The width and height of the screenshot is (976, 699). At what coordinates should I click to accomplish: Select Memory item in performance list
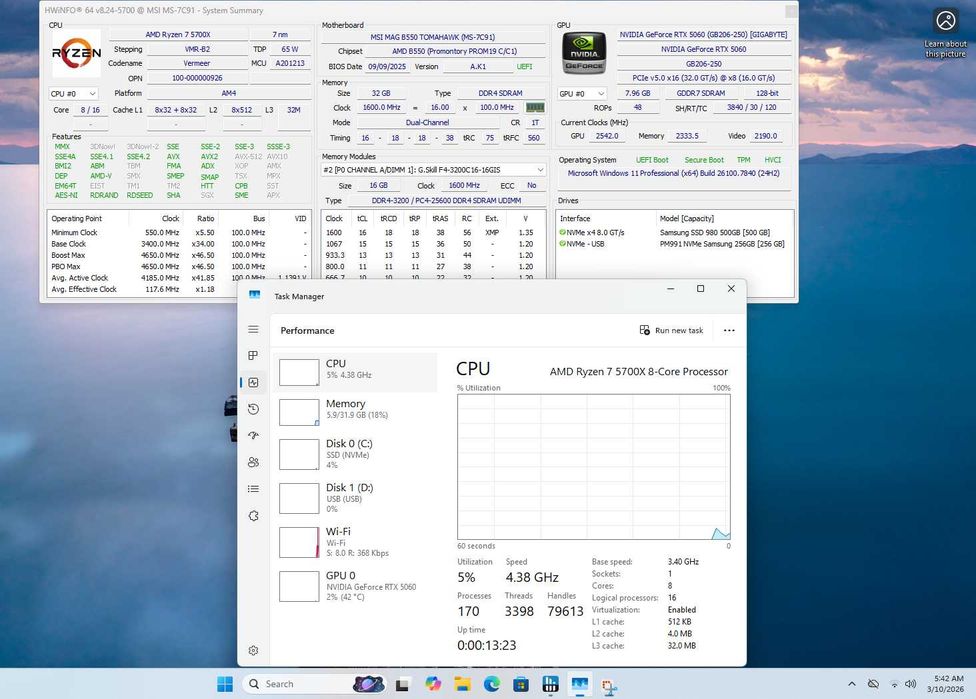355,412
